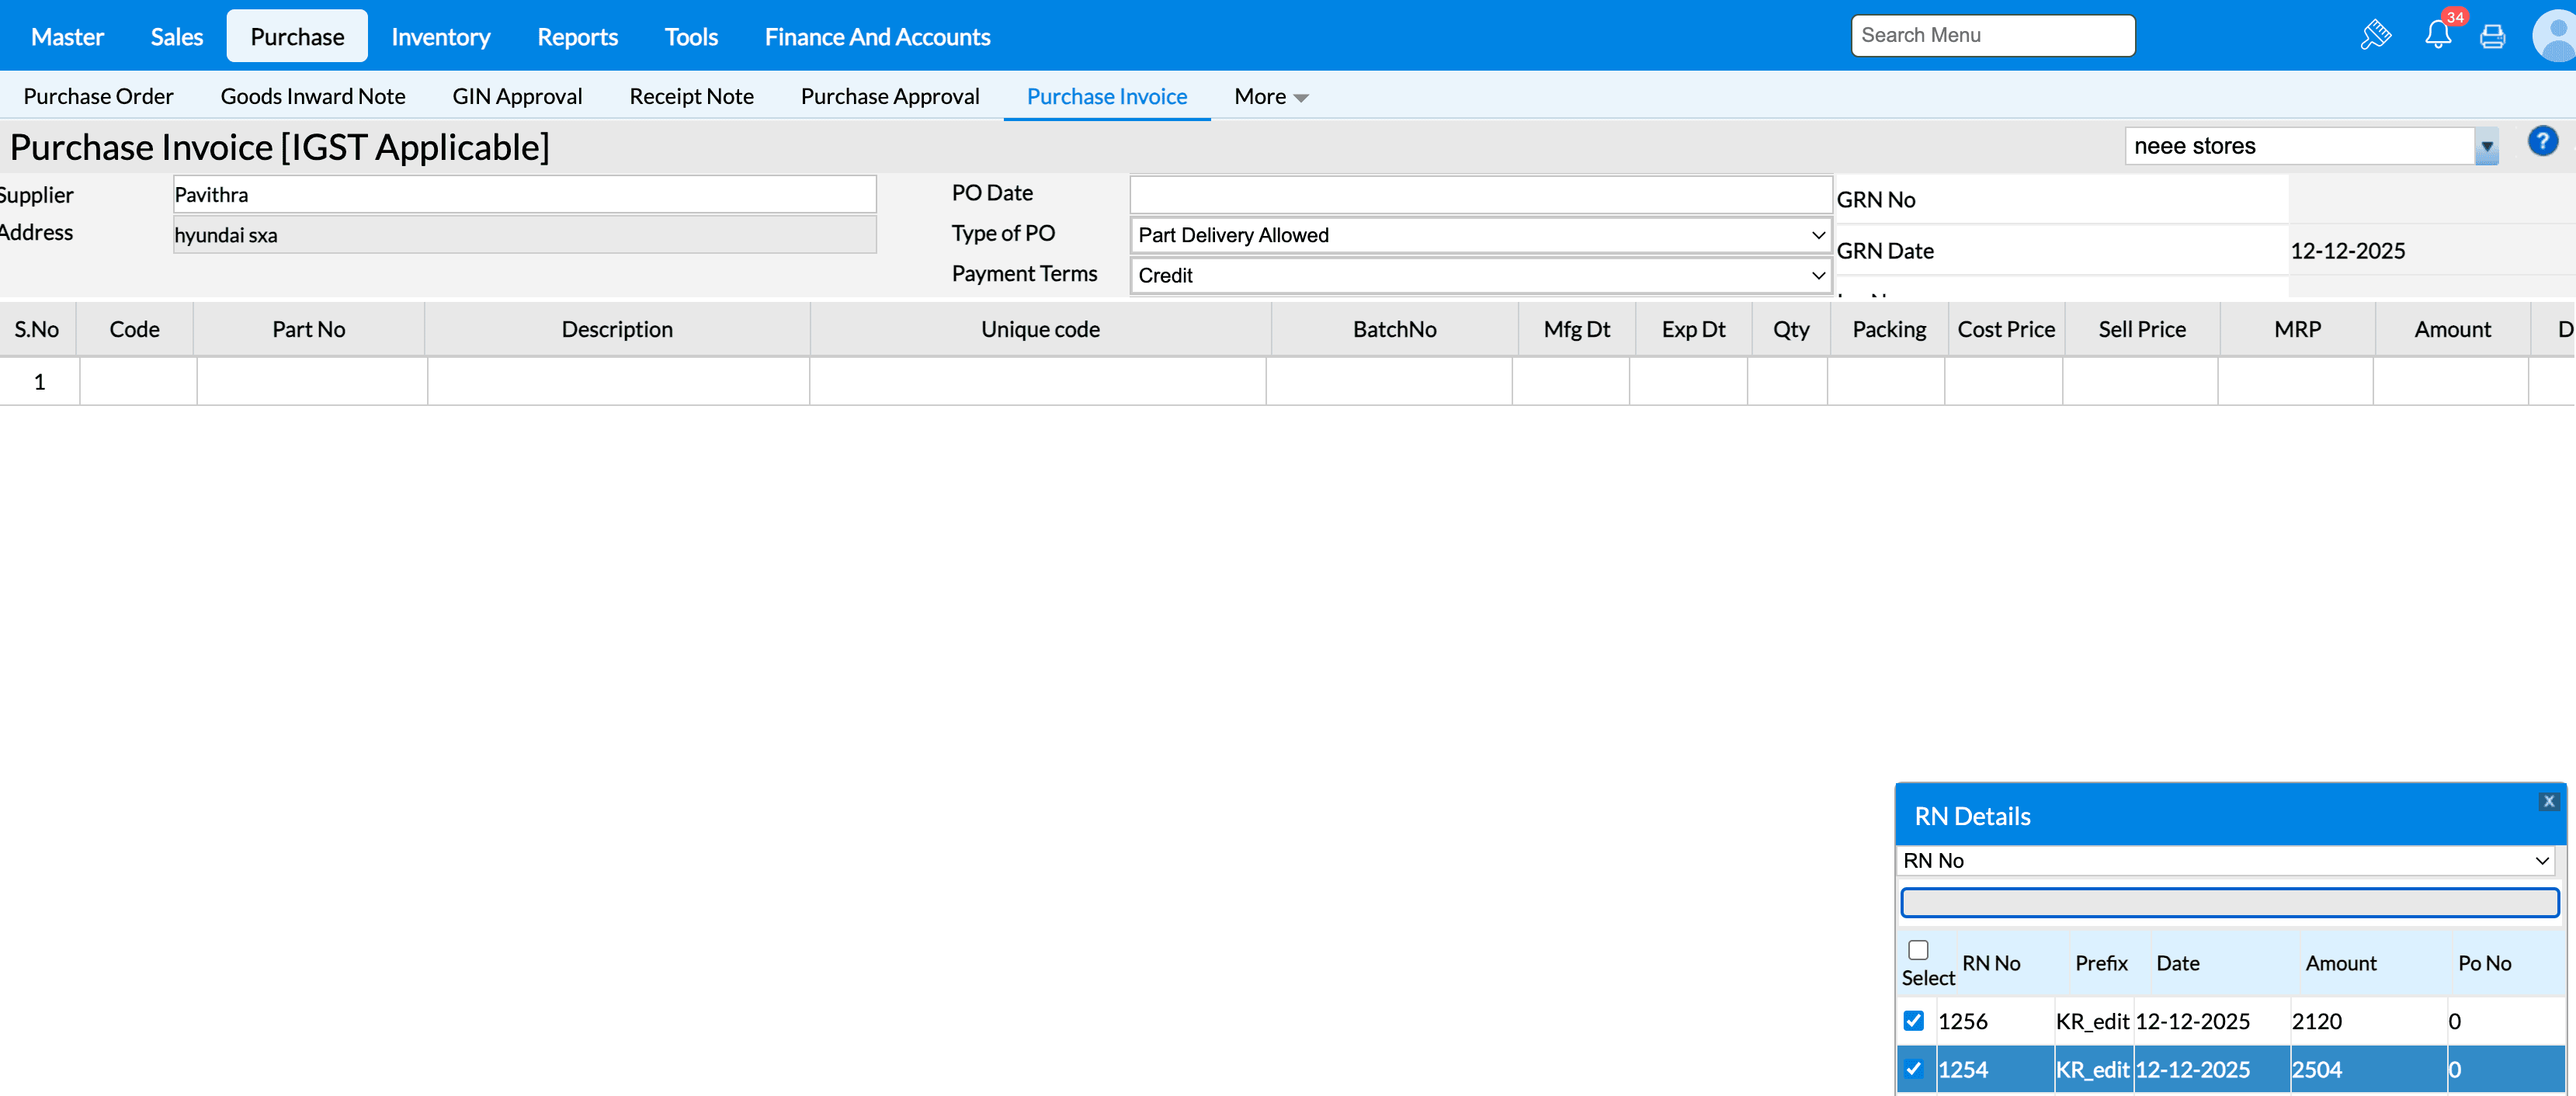Click the printer icon in header
2576x1096 pixels.
pos(2492,37)
